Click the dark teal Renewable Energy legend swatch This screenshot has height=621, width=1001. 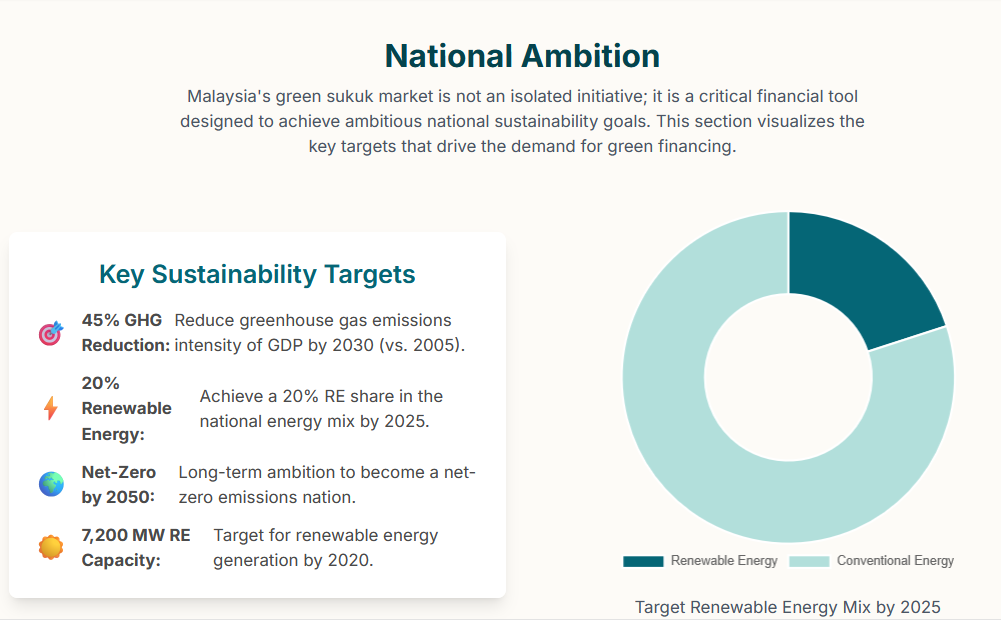point(643,561)
